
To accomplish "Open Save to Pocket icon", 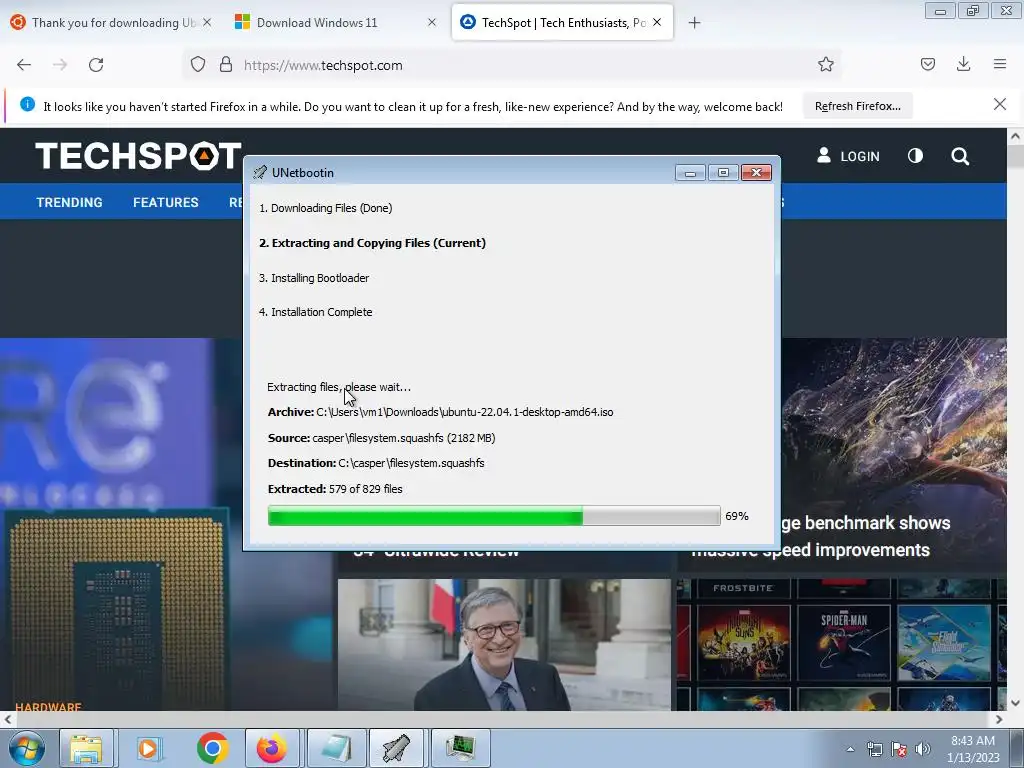I will (x=928, y=64).
